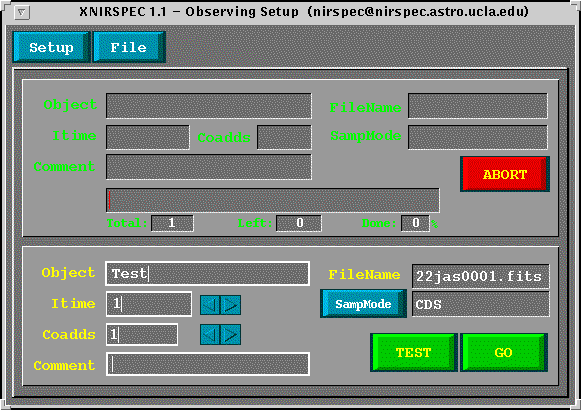Click the lower Itime input field
Viewport: 581px width, 410px height.
[149, 304]
